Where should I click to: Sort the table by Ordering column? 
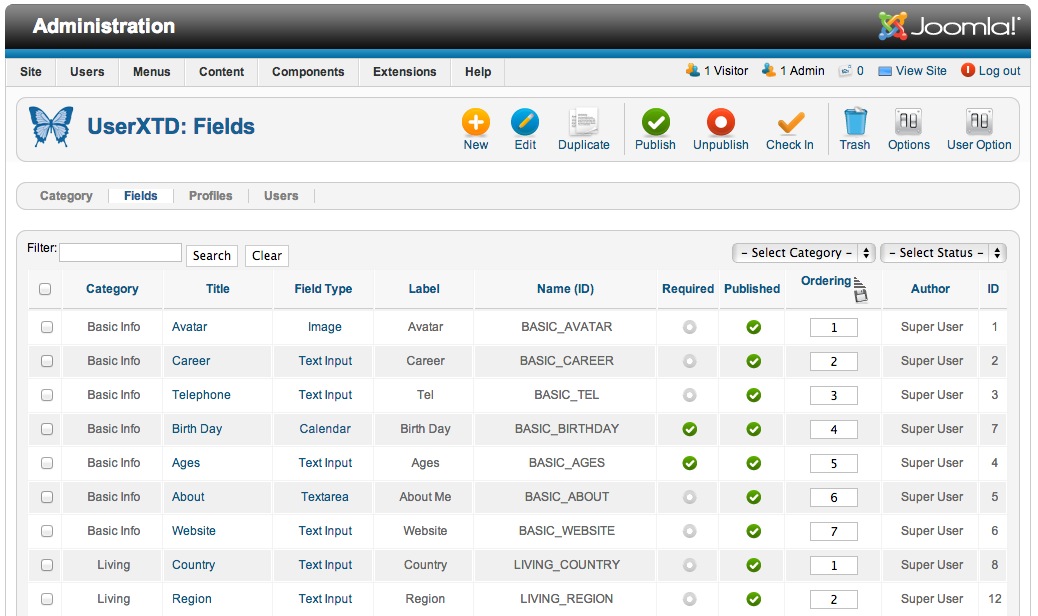(x=826, y=281)
